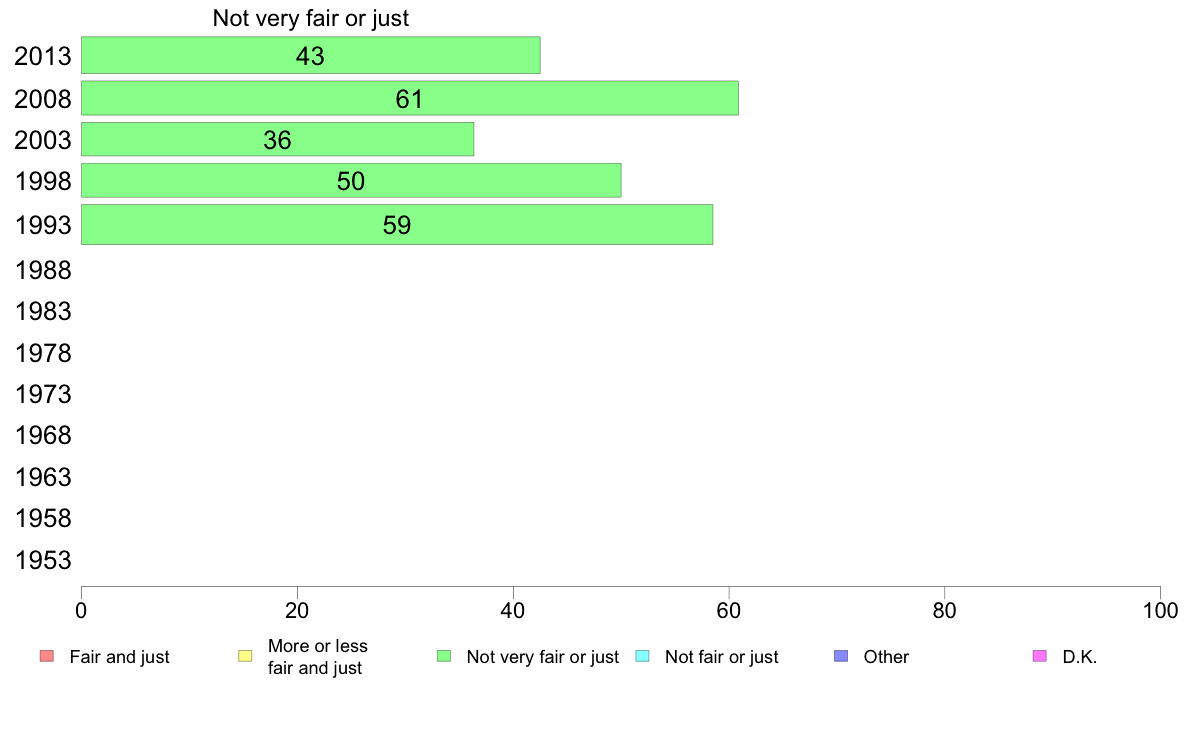Click the magenta D.K. legend swatch
The width and height of the screenshot is (1188, 736).
[x=1040, y=656]
